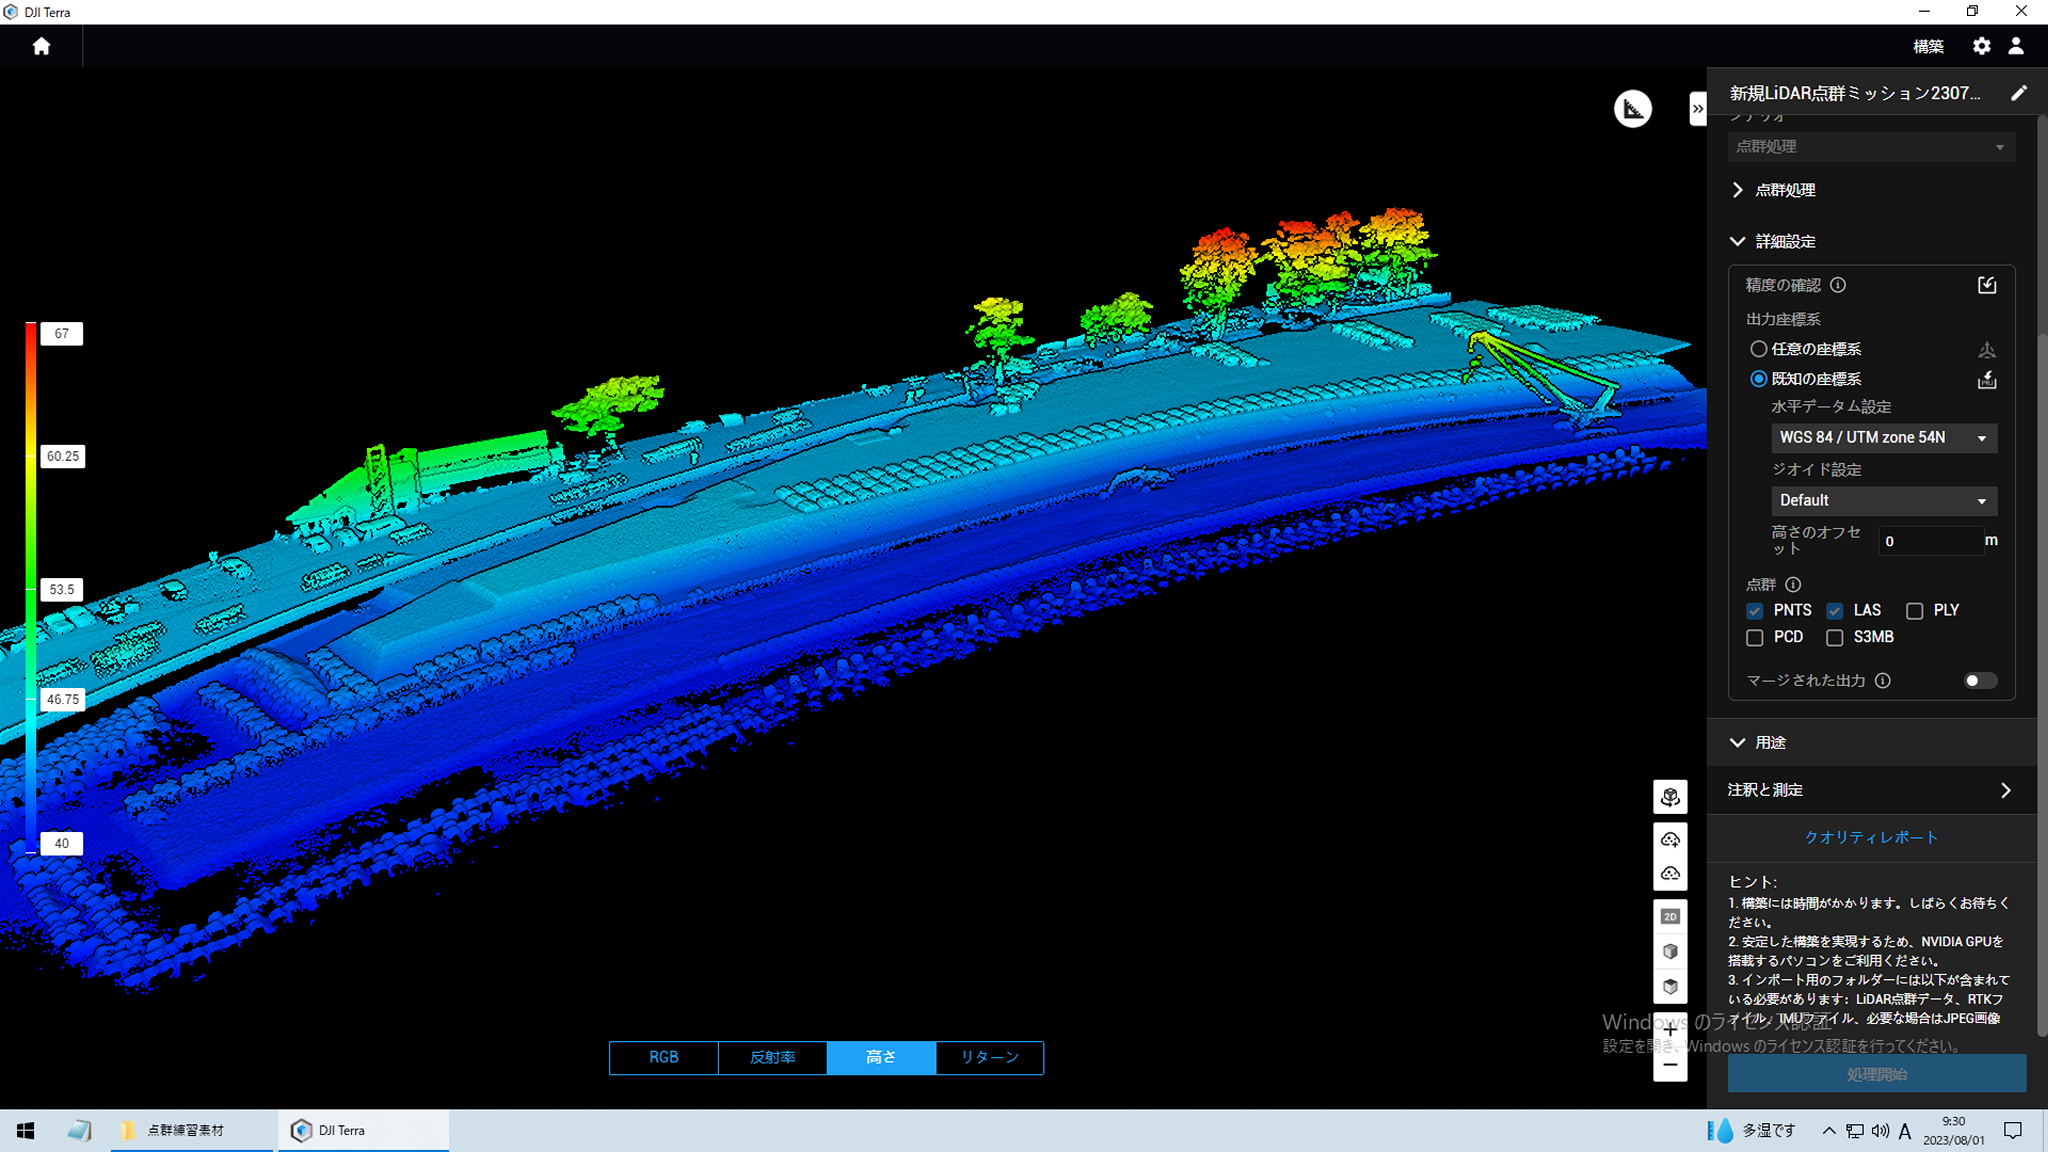The height and width of the screenshot is (1152, 2048).
Task: Open the measurement tool icon
Action: click(x=1633, y=108)
